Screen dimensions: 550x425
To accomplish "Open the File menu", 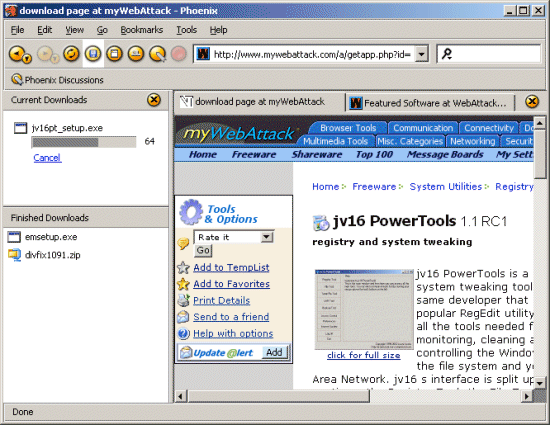I will (18, 30).
